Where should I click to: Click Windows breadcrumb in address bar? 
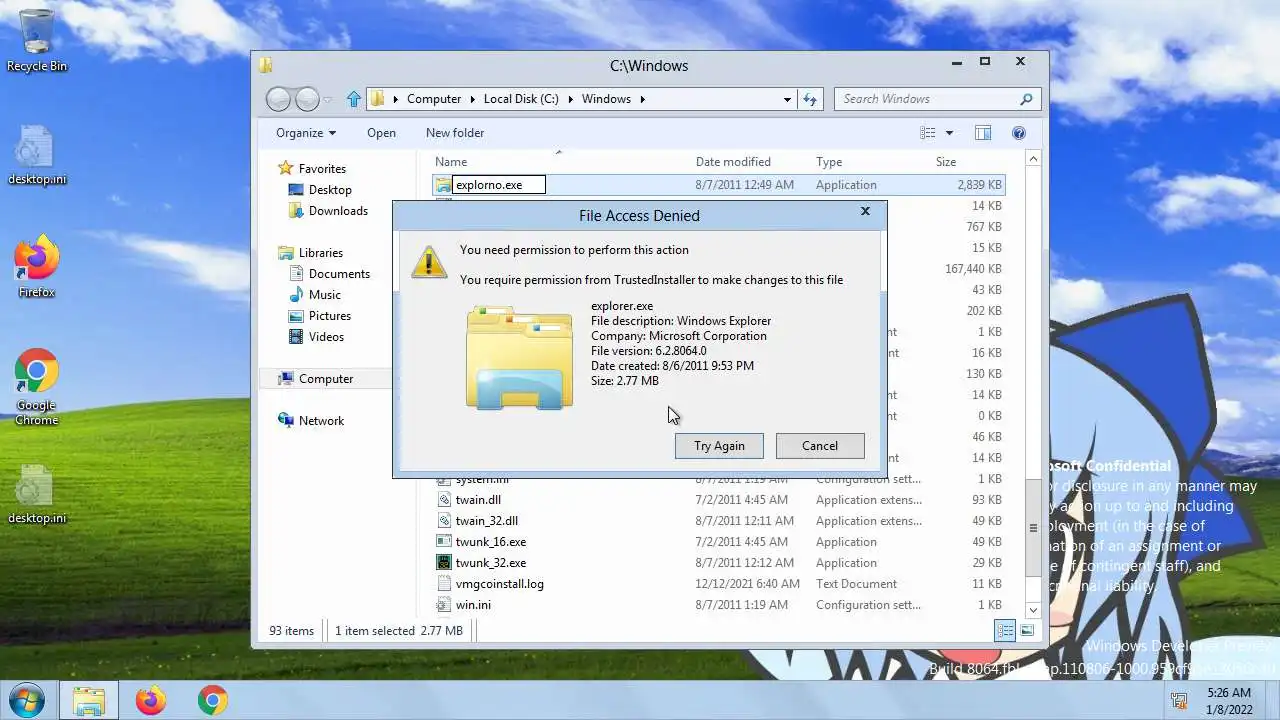(606, 99)
